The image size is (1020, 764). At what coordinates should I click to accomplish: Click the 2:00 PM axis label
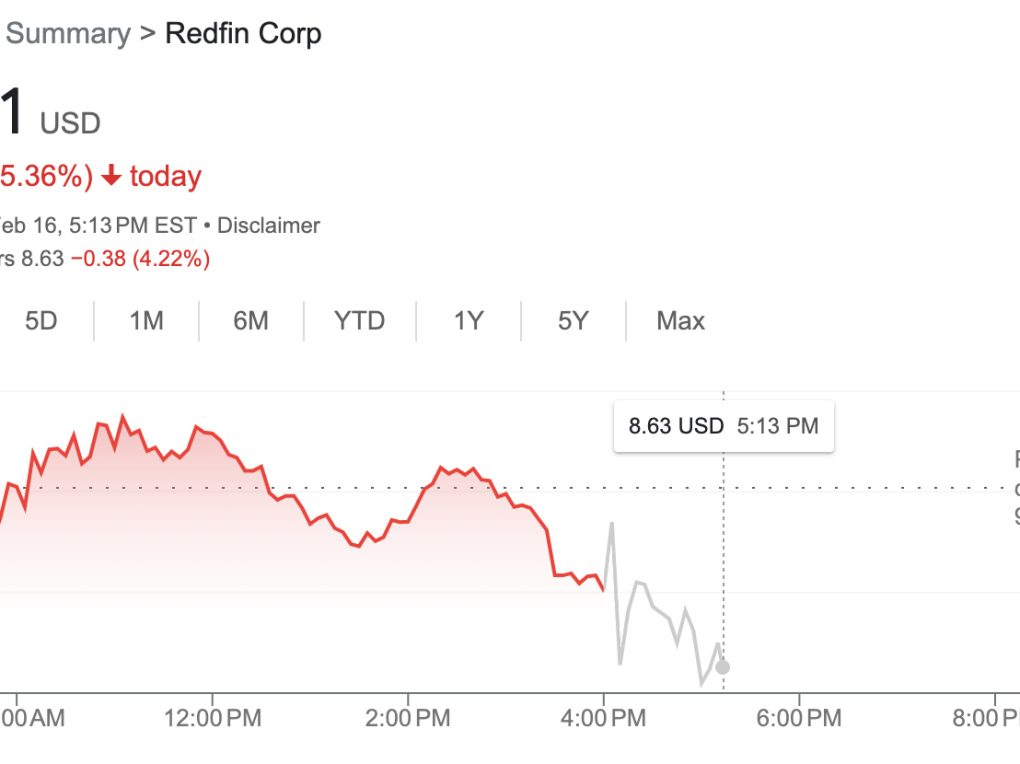pyautogui.click(x=407, y=718)
